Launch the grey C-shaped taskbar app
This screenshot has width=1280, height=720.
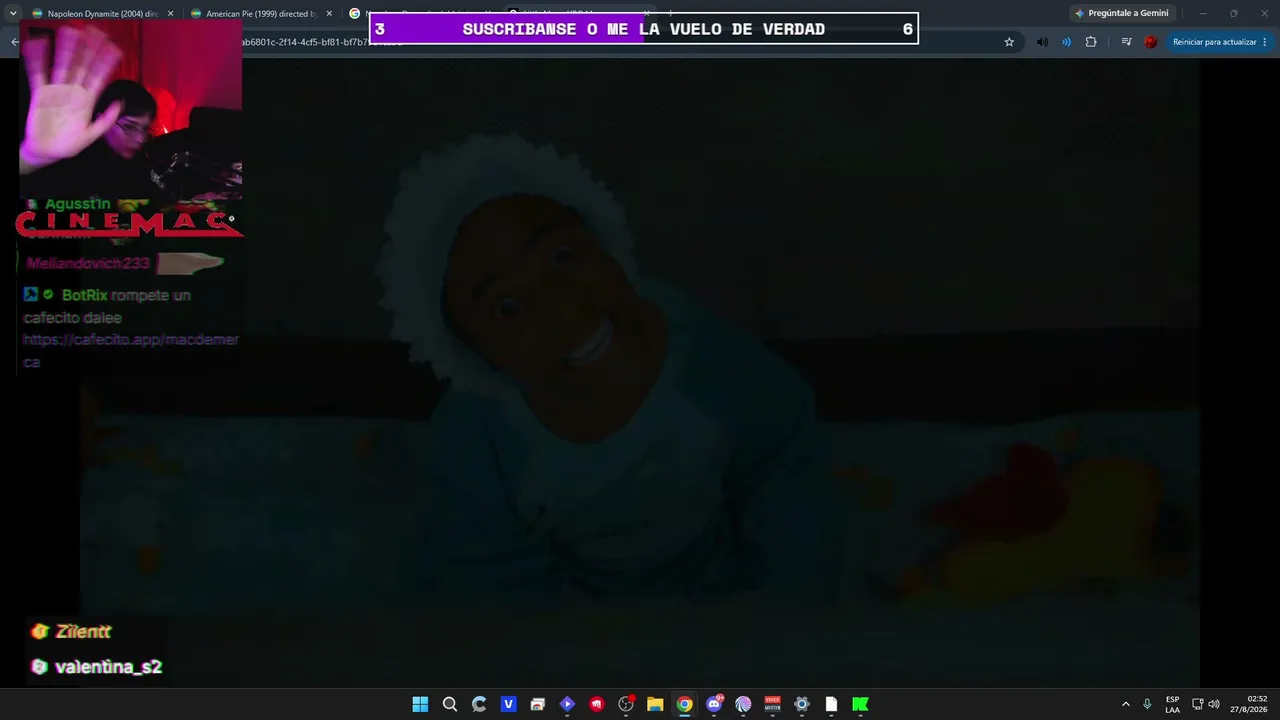click(x=479, y=704)
